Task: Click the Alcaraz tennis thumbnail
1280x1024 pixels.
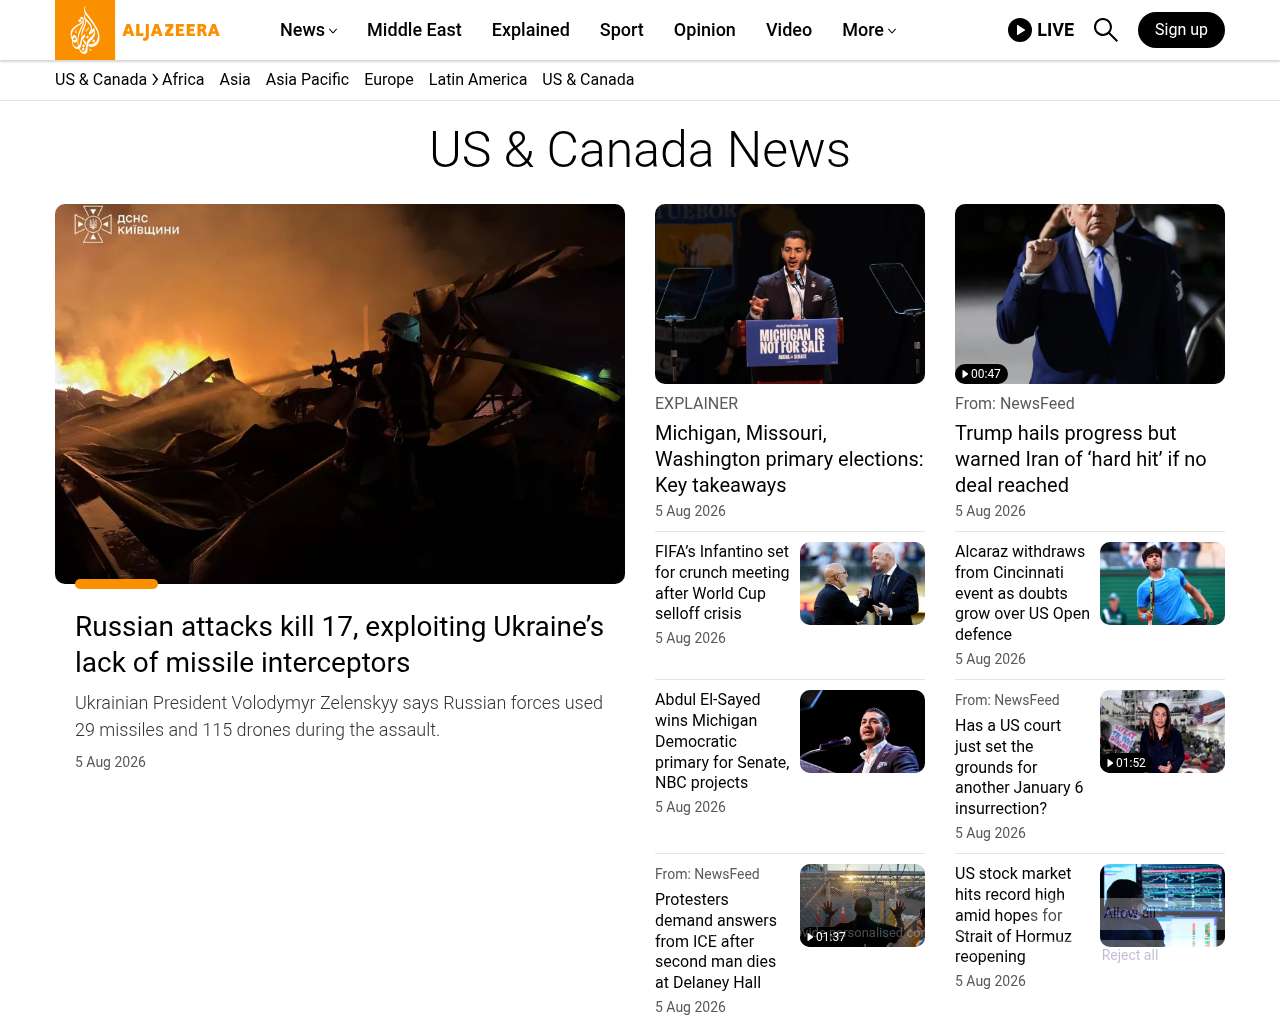Action: tap(1162, 583)
